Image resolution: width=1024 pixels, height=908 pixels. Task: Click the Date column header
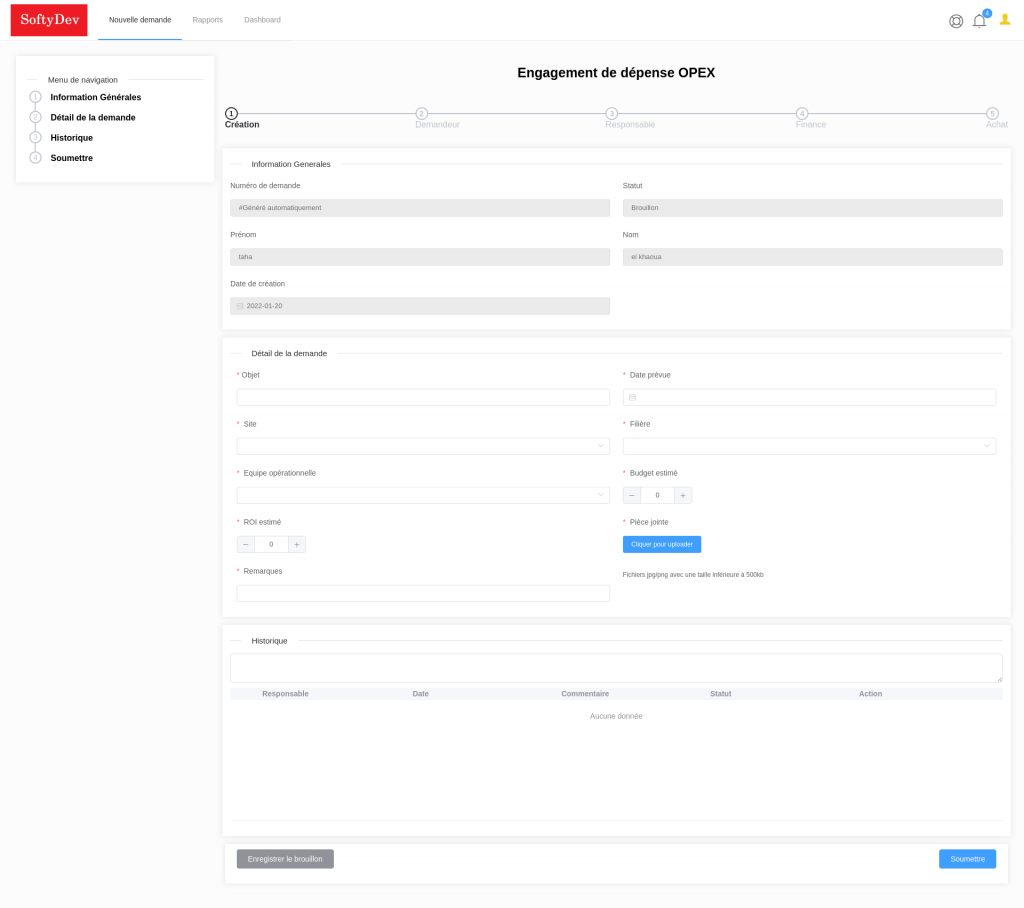421,694
